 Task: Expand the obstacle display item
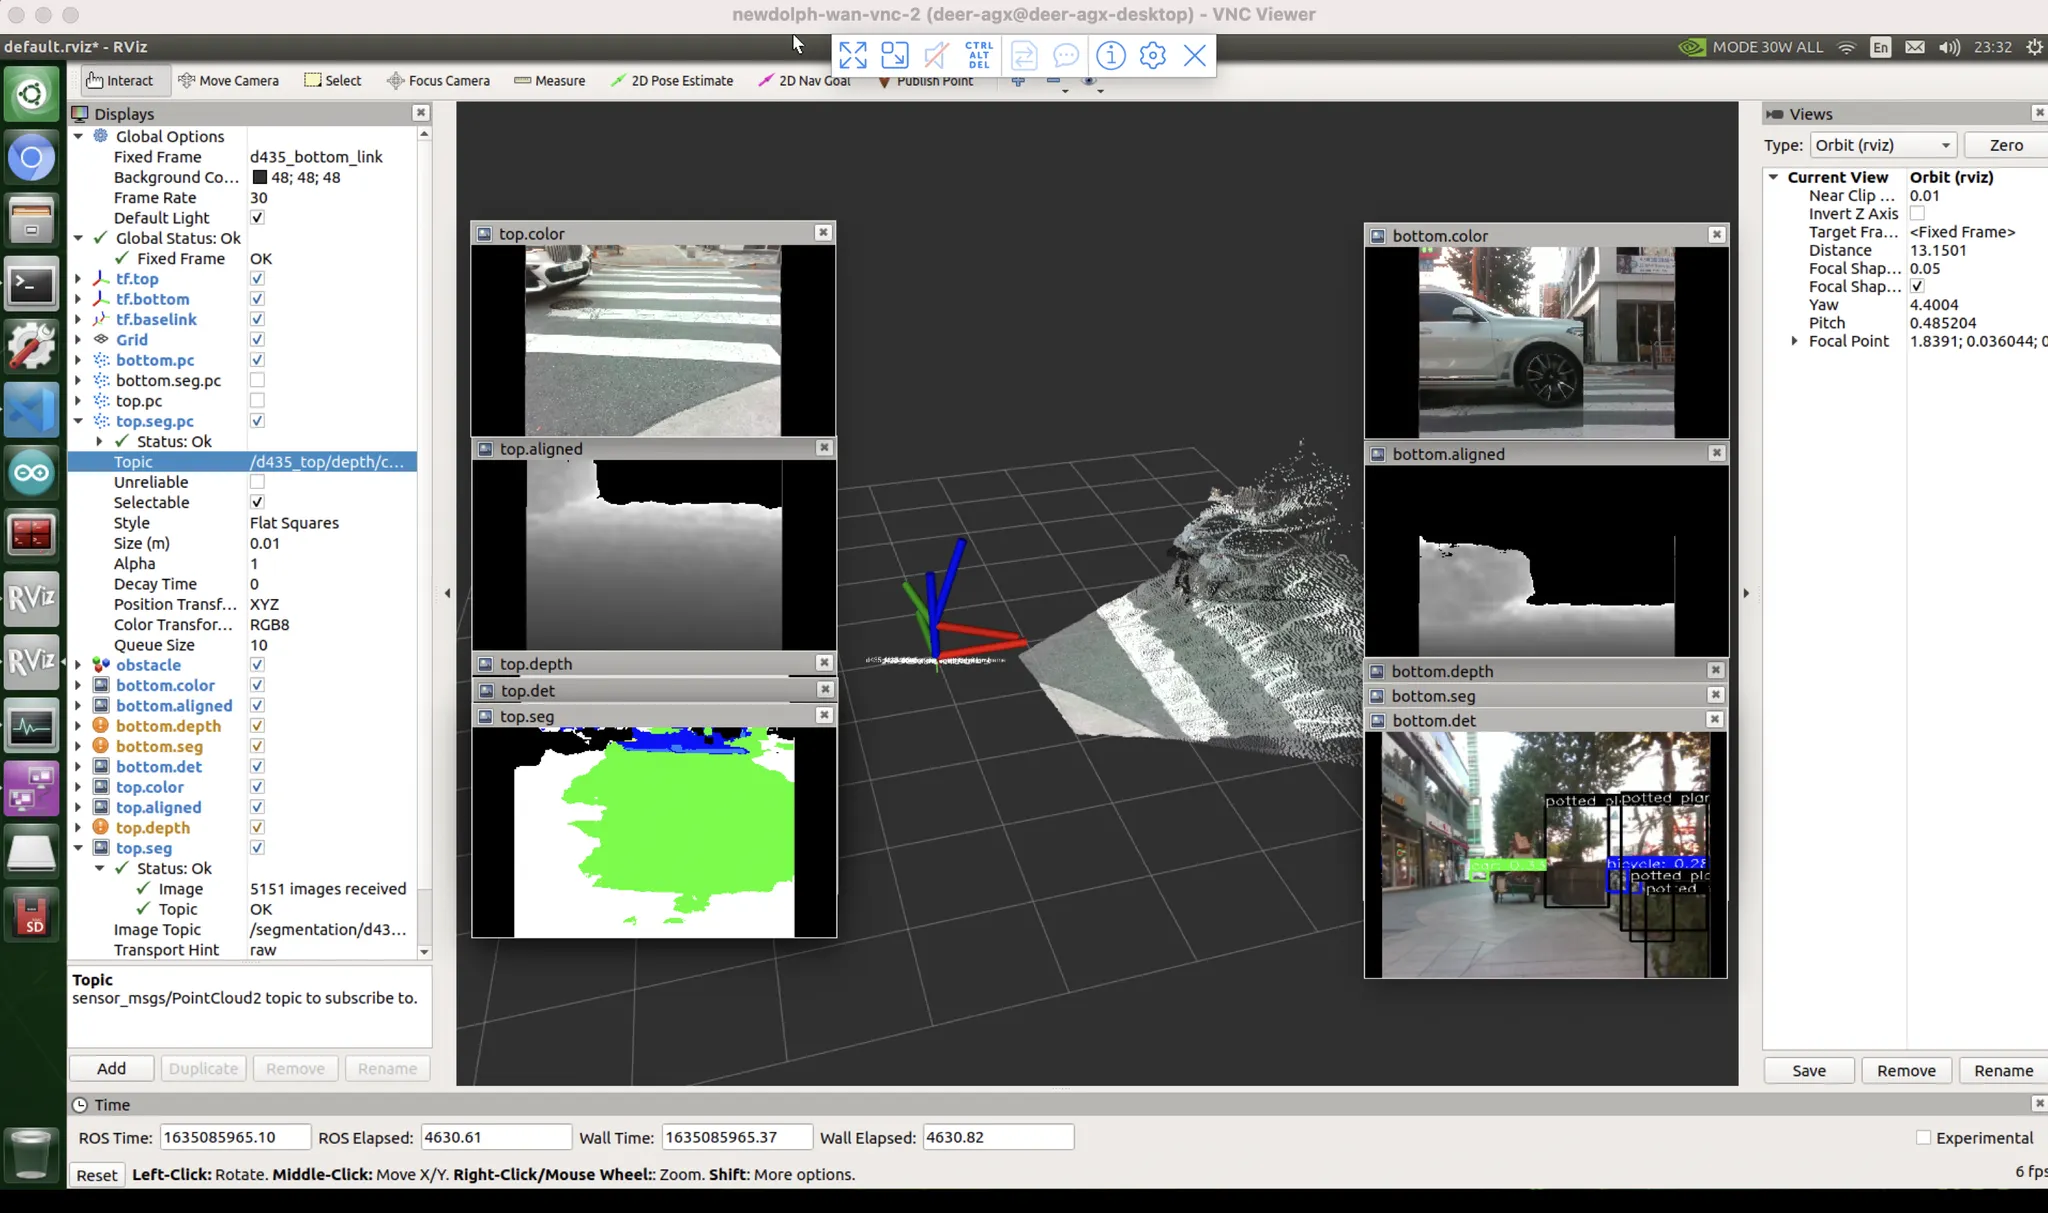coord(78,665)
